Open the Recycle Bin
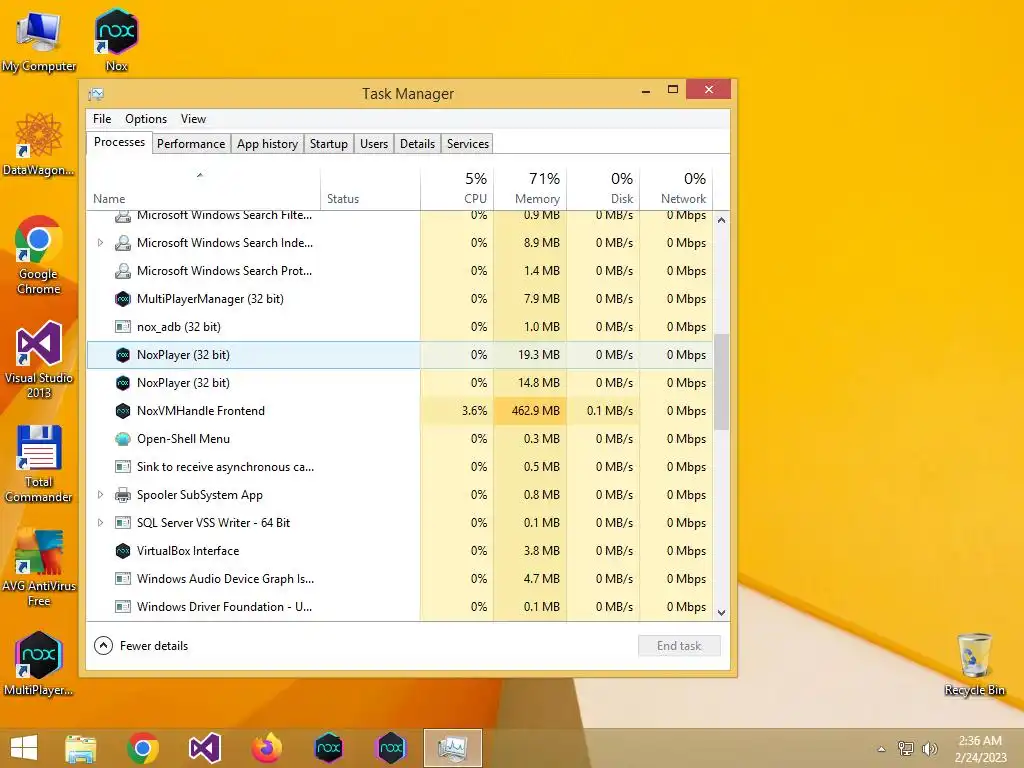1024x768 pixels. [x=974, y=665]
